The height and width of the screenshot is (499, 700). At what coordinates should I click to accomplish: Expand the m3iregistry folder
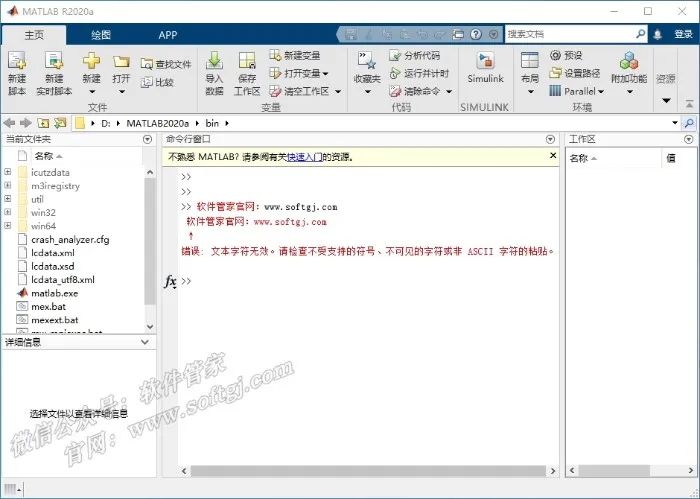pyautogui.click(x=8, y=185)
